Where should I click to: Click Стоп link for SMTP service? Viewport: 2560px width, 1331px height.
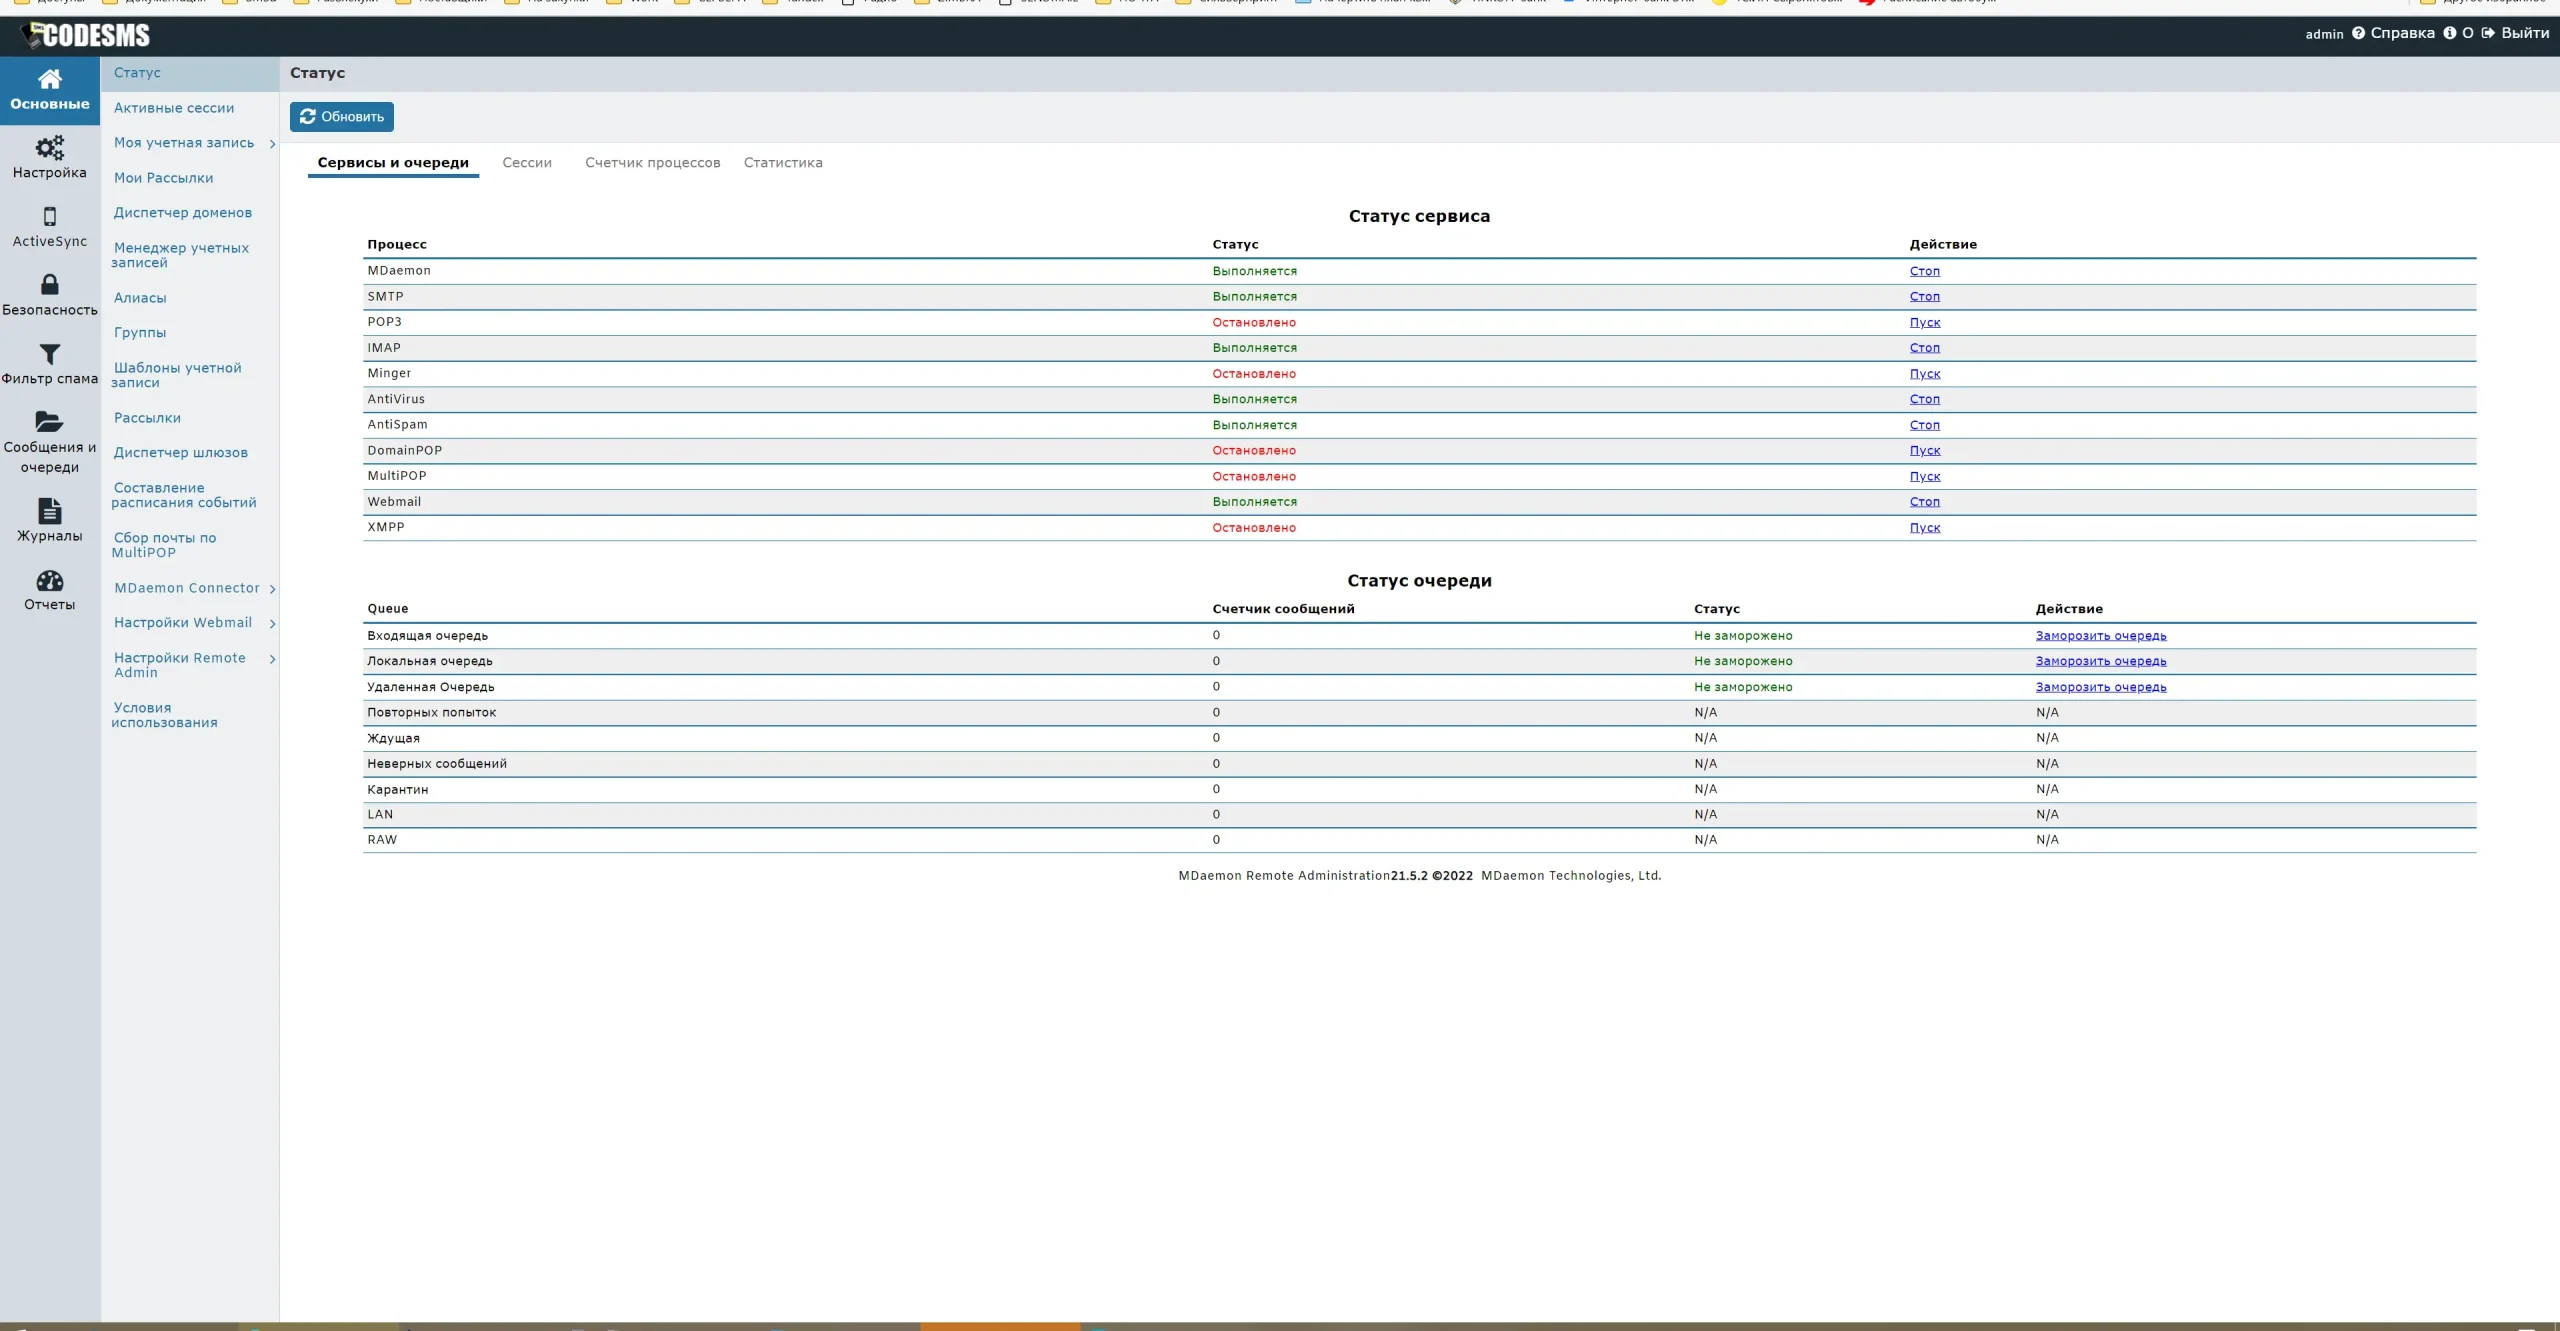pyautogui.click(x=1924, y=297)
